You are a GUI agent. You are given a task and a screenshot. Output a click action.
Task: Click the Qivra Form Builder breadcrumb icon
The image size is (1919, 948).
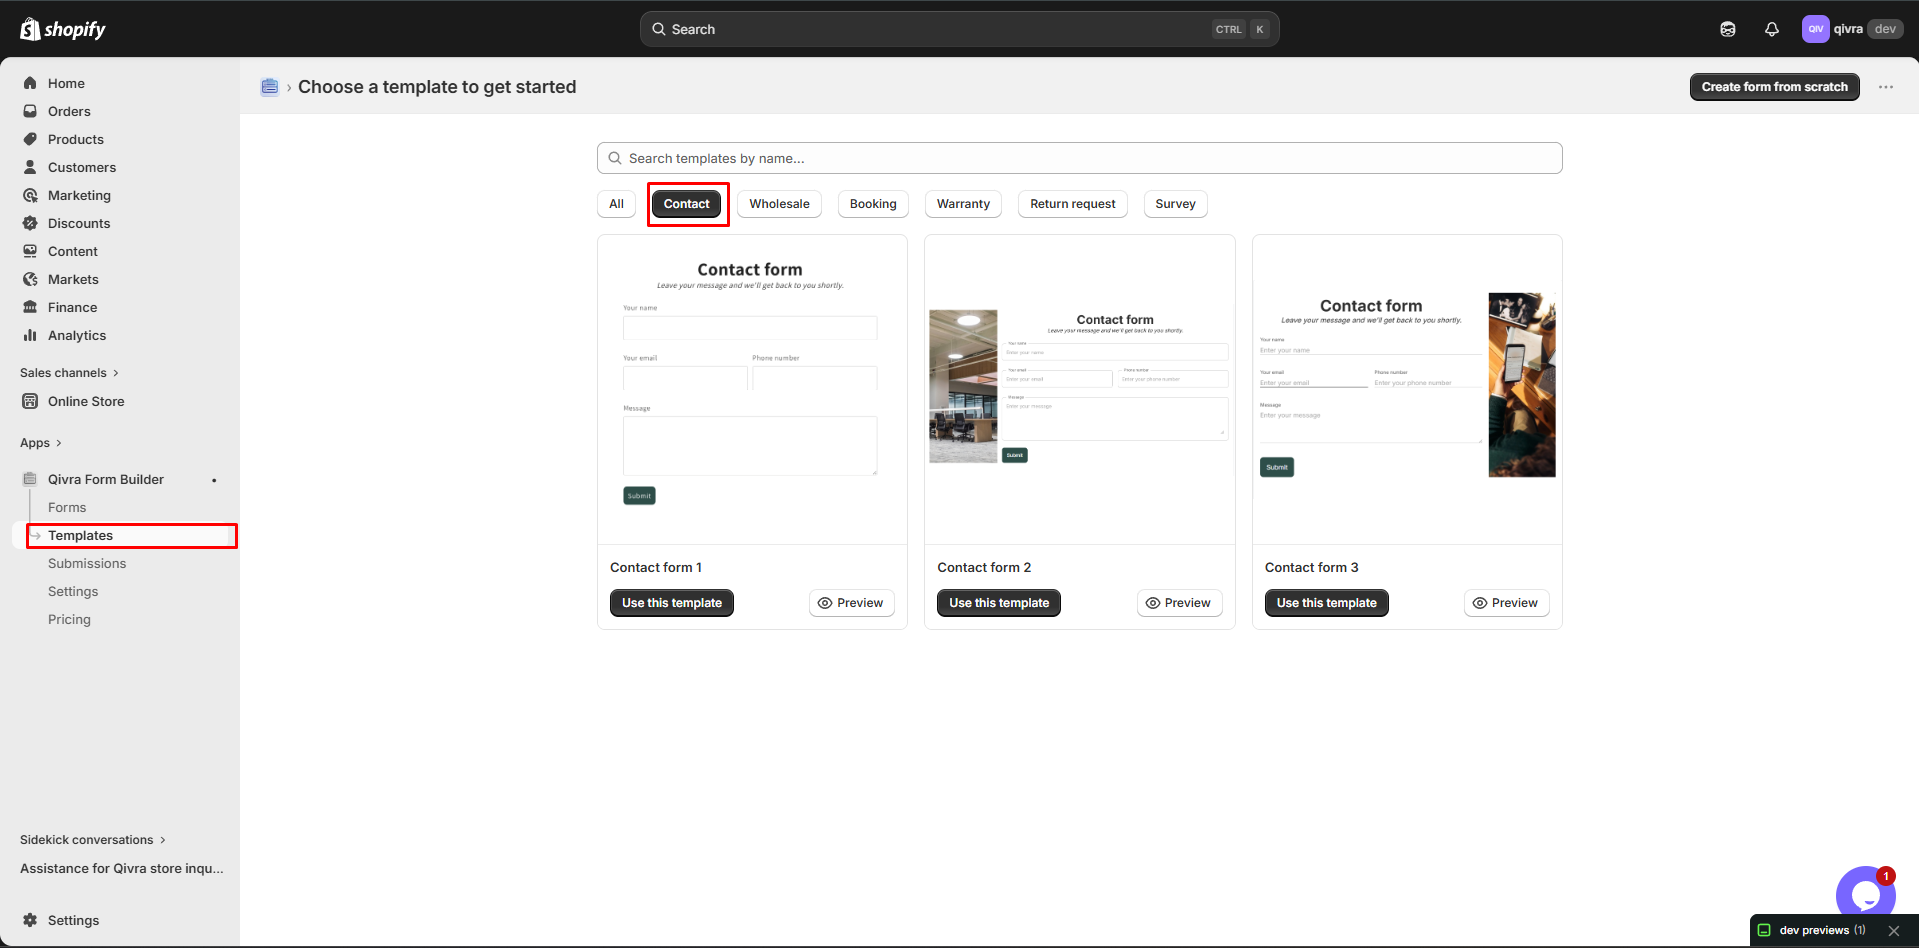(269, 87)
